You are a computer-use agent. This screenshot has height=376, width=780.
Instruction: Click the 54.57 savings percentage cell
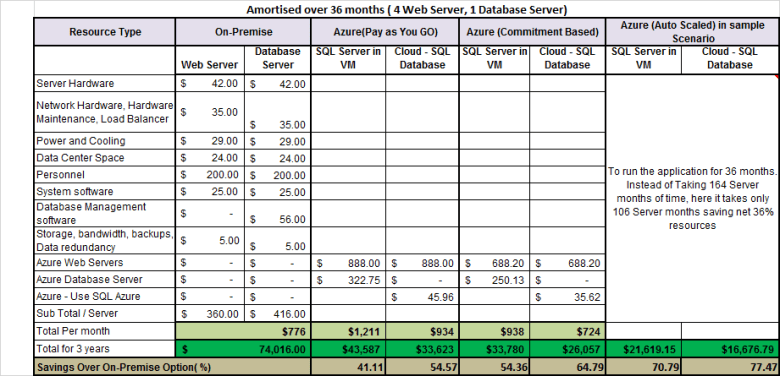[x=422, y=367]
